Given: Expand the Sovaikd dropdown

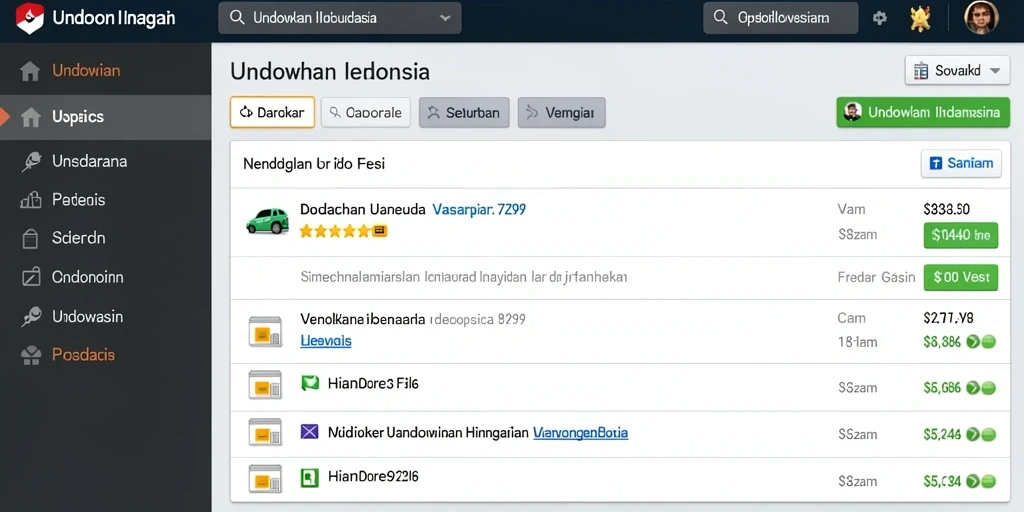Looking at the screenshot, I should point(957,71).
